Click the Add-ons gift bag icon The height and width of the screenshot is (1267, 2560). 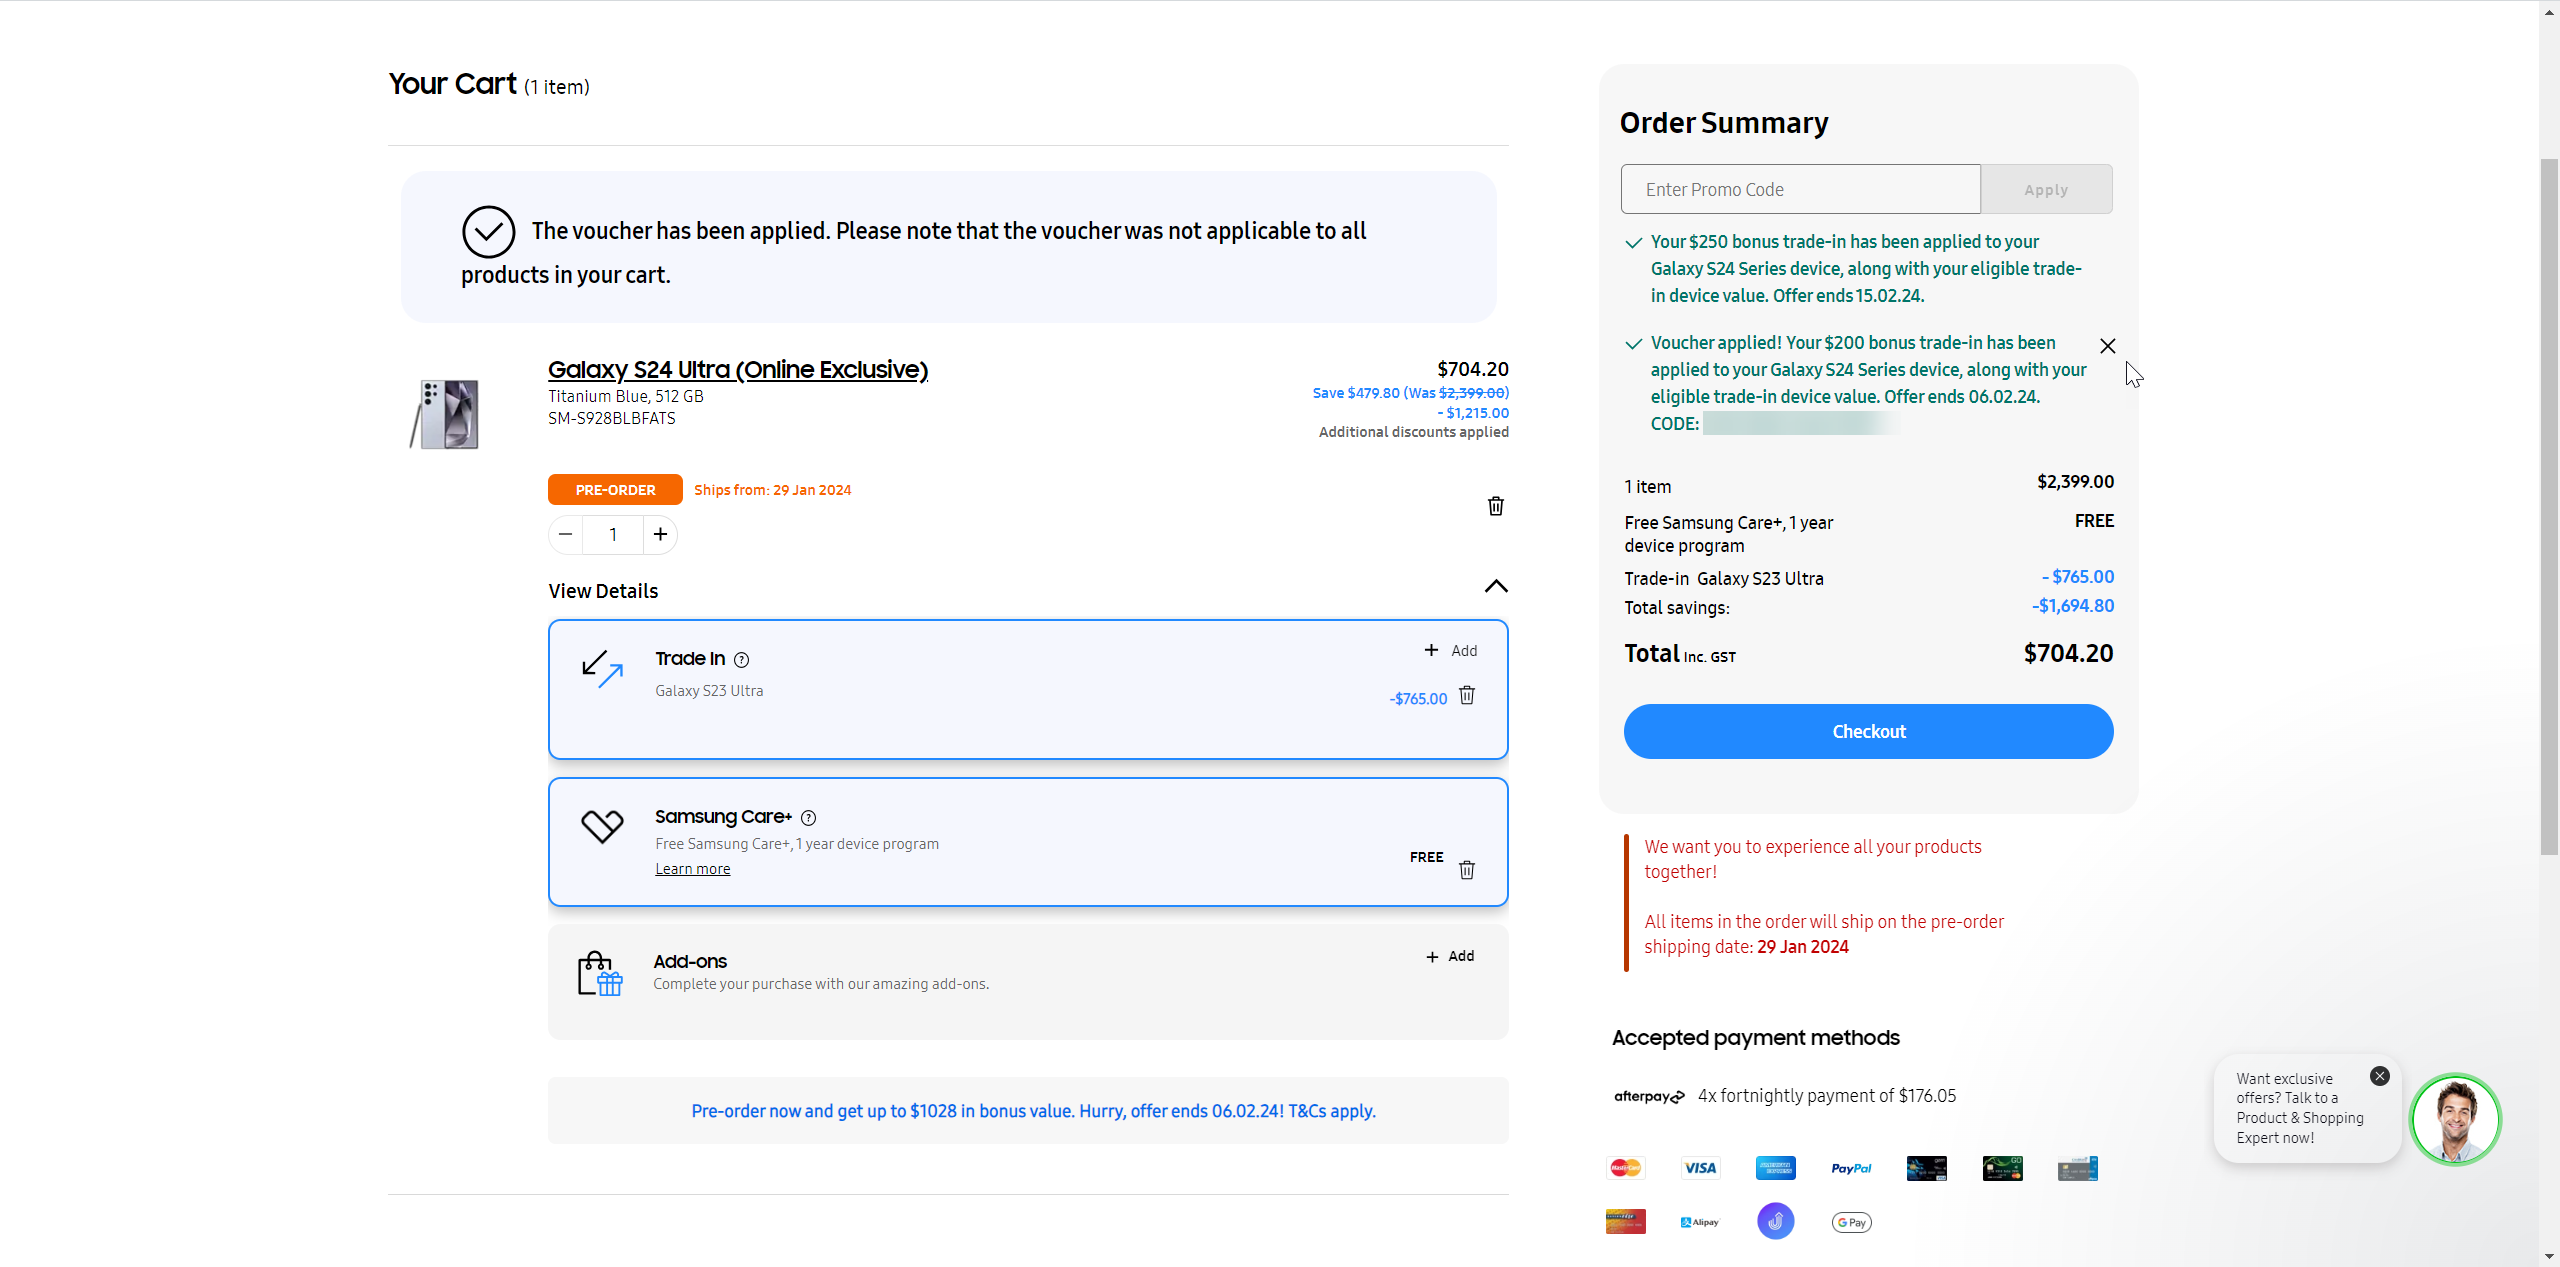pyautogui.click(x=599, y=973)
